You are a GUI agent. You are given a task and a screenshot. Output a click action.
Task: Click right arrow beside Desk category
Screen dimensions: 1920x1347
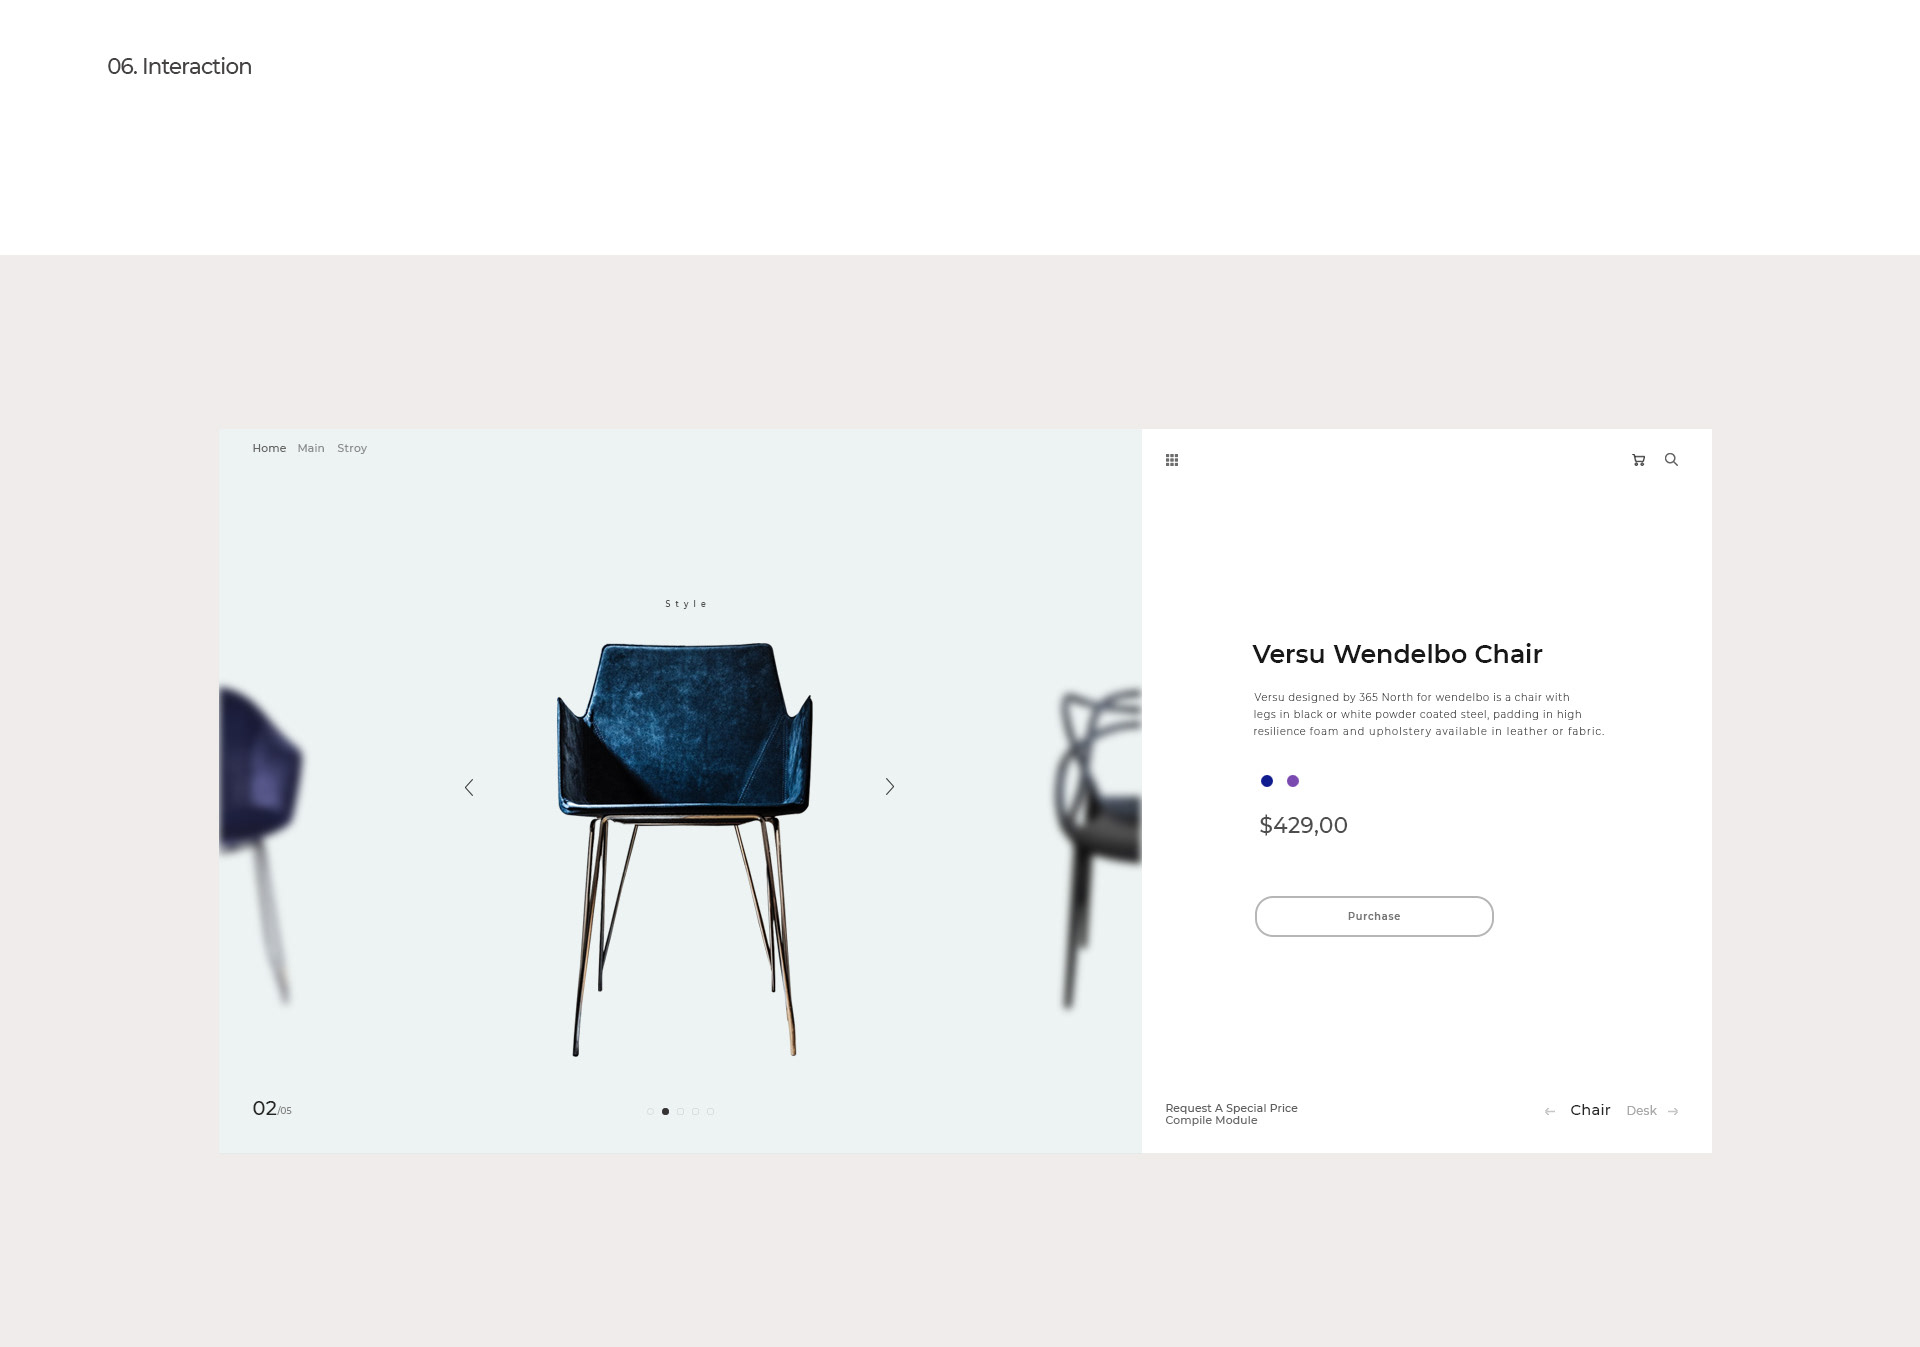(x=1673, y=1111)
